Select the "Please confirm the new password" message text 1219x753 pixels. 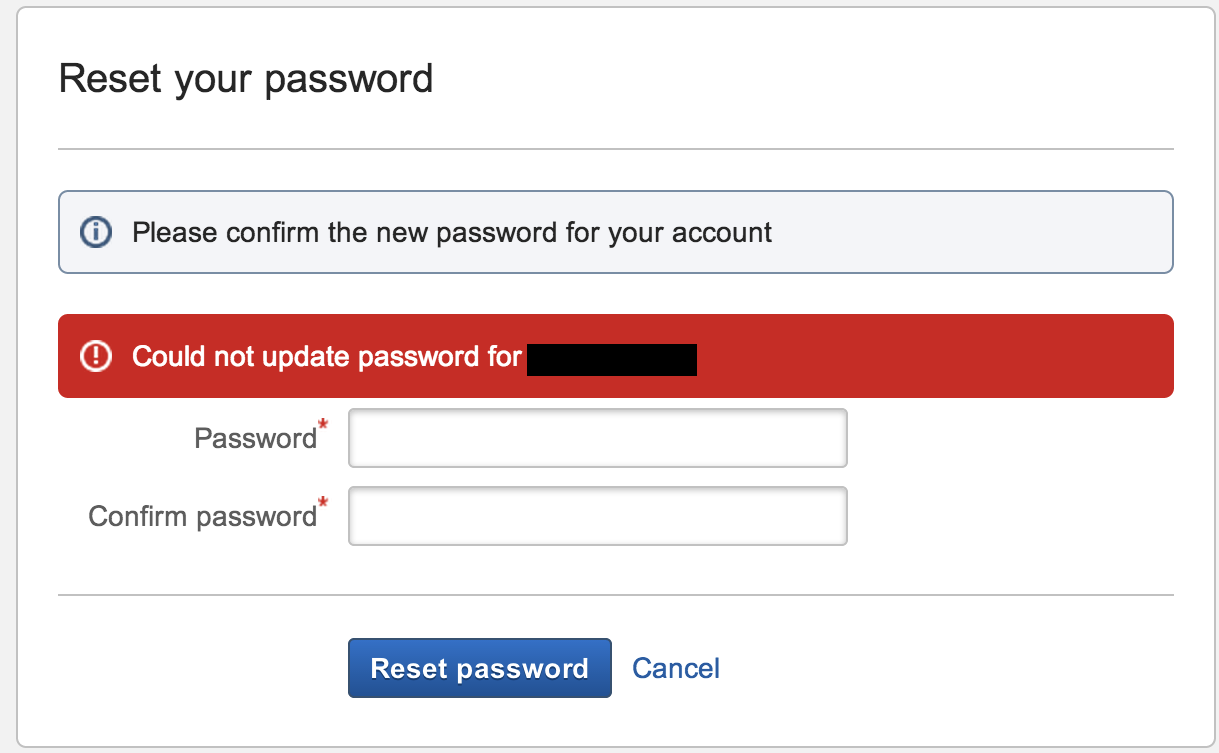(452, 233)
